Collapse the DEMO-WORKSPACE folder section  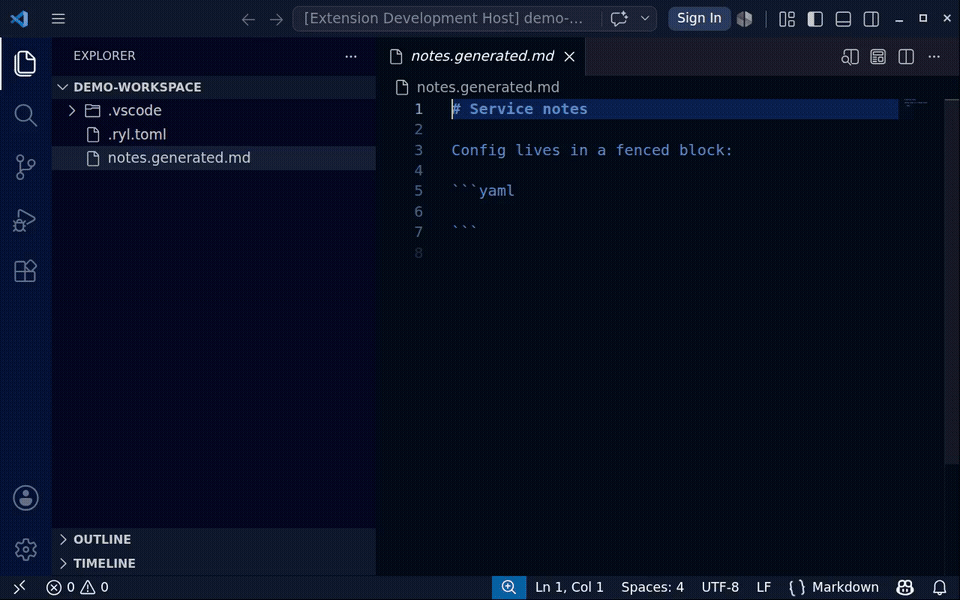(214, 87)
